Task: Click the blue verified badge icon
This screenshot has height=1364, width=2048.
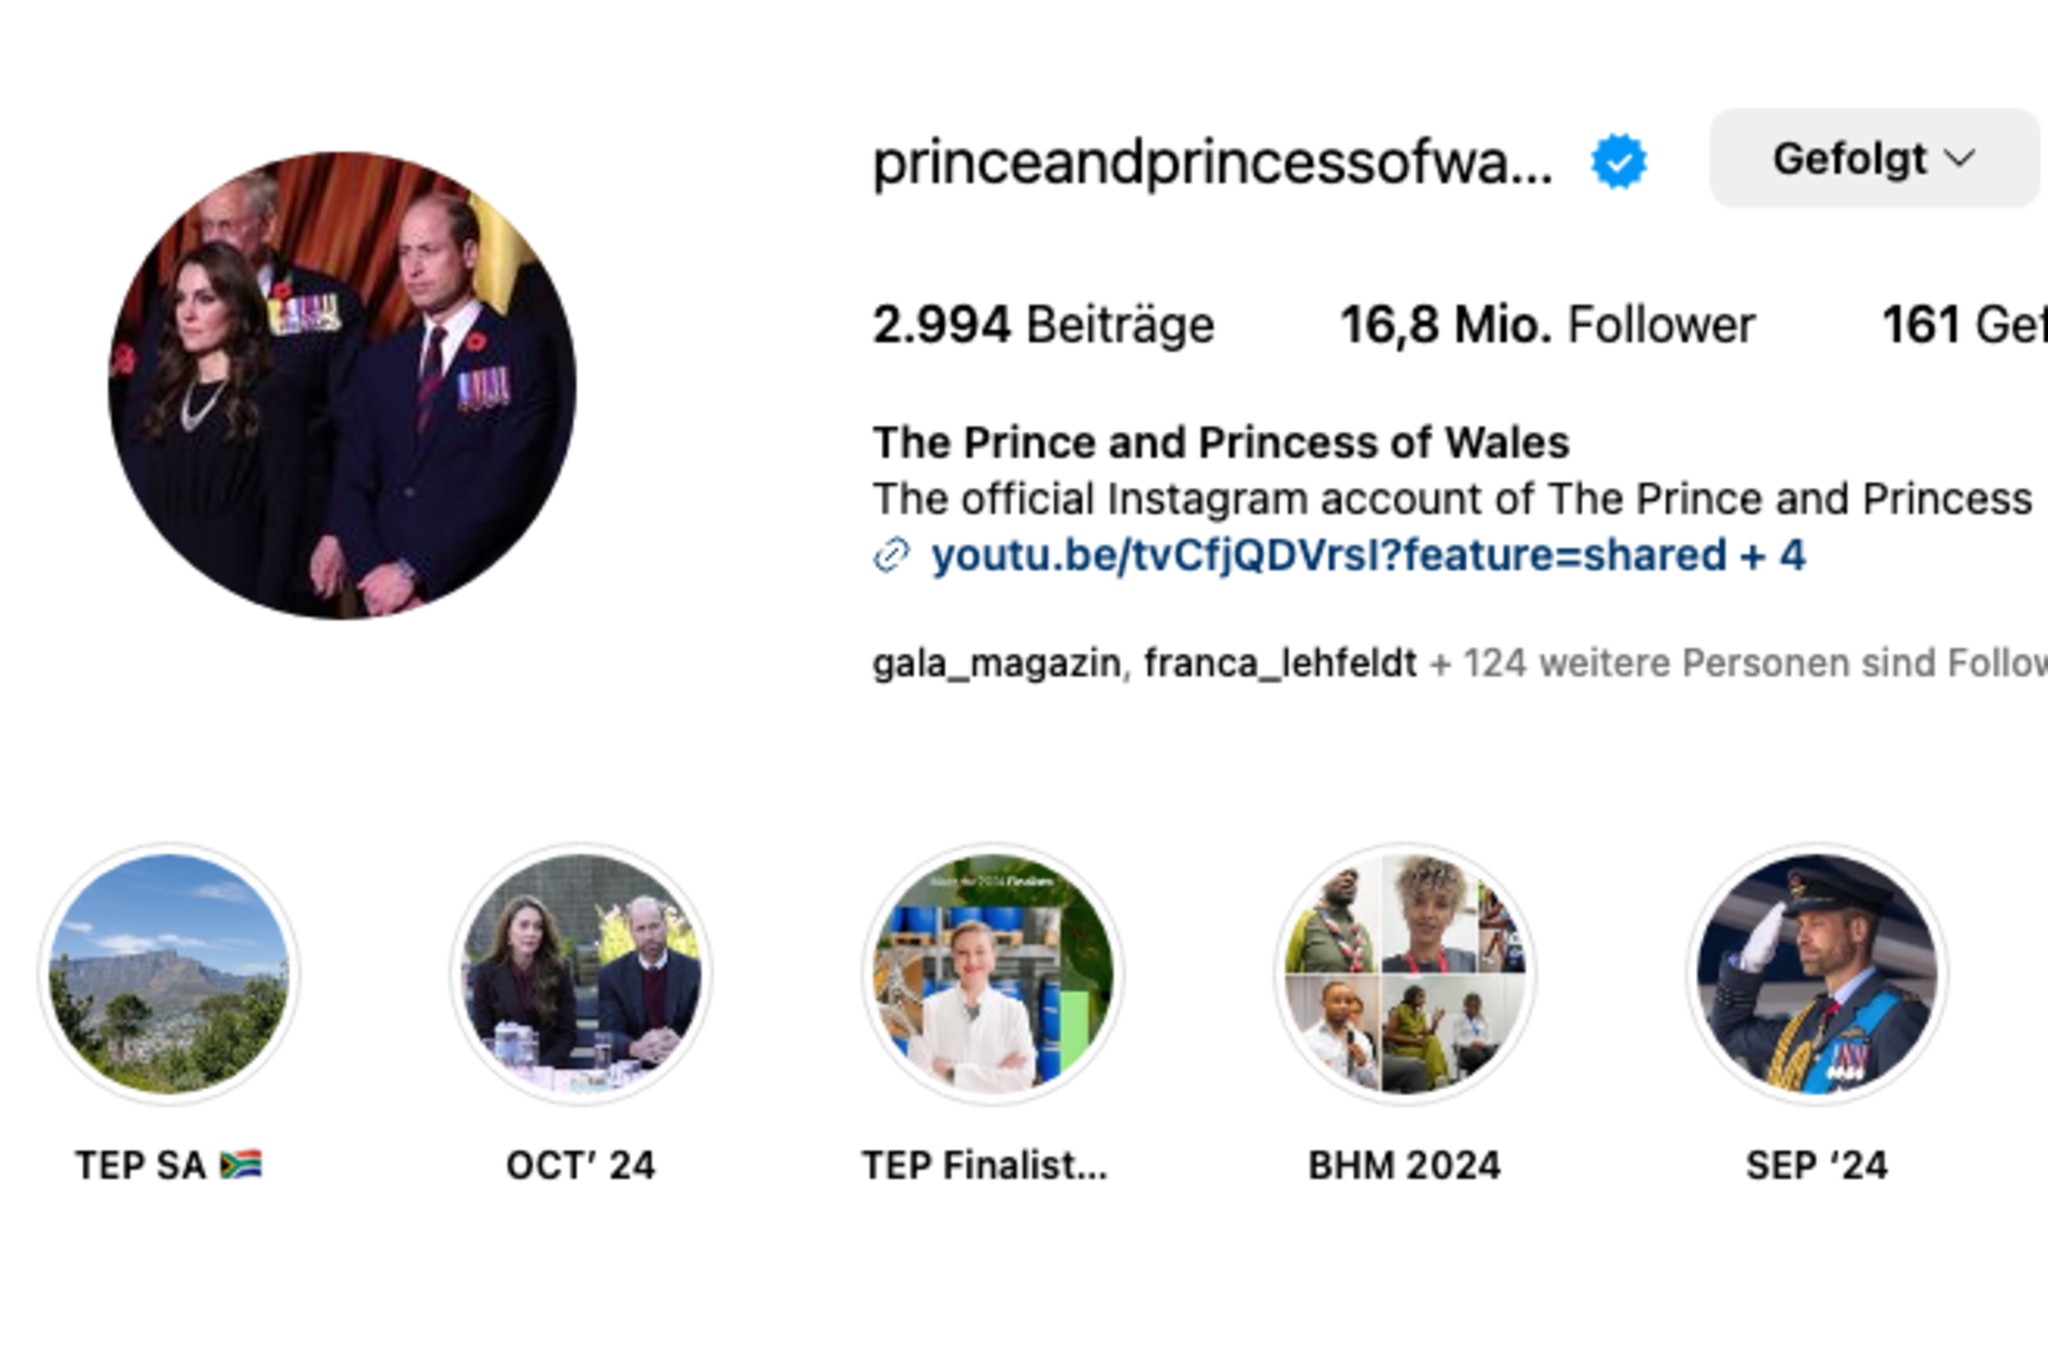Action: click(x=1618, y=161)
